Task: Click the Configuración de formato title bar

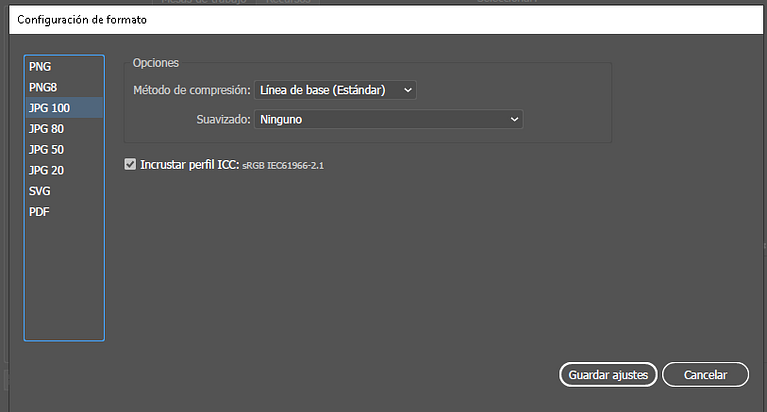Action: [386, 20]
